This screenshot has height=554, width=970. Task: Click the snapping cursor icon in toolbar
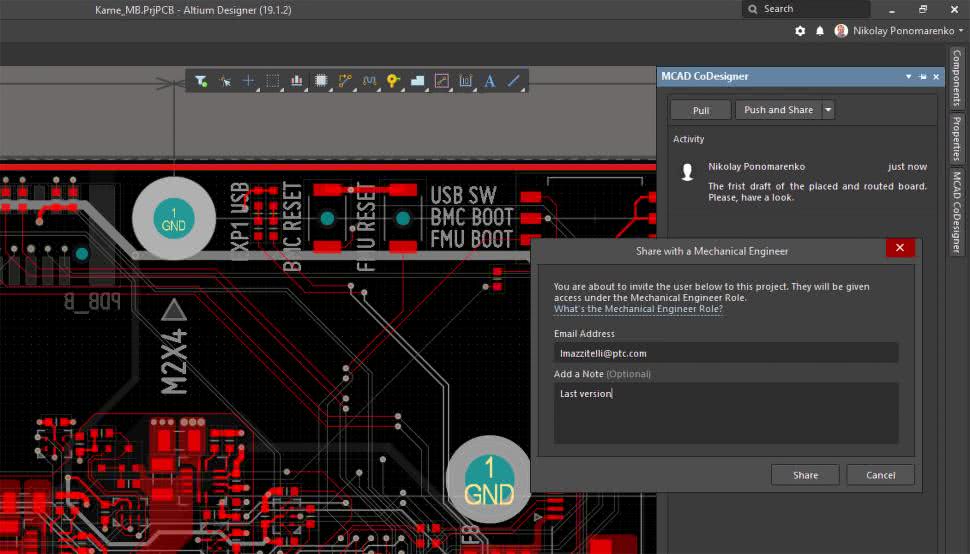click(x=225, y=81)
